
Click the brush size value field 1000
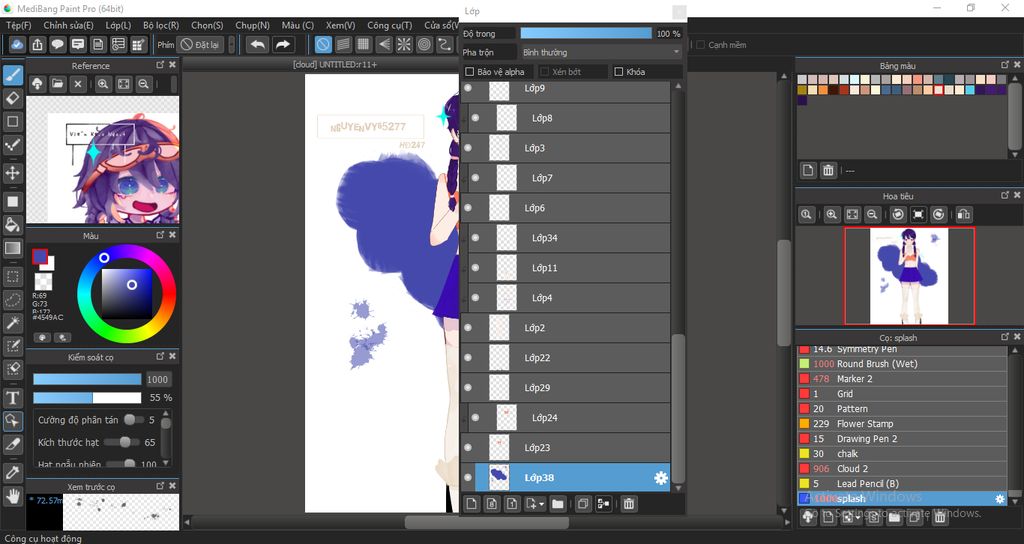click(x=157, y=379)
